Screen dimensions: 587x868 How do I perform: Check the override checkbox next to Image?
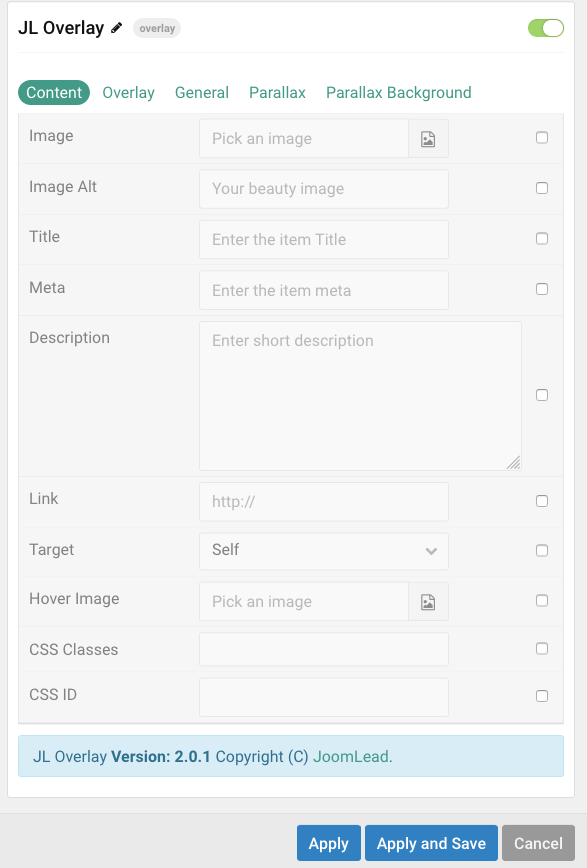(541, 138)
